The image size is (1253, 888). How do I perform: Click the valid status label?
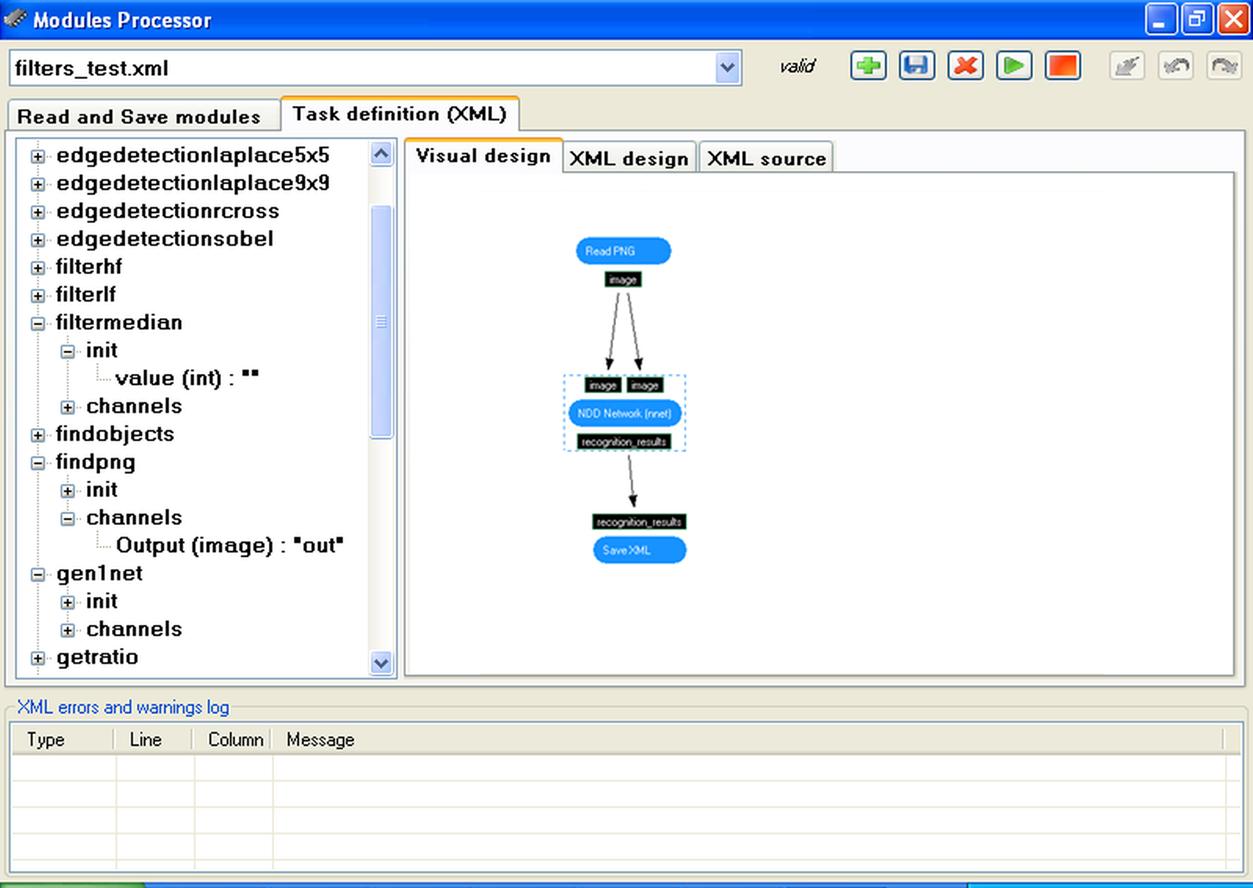point(797,67)
